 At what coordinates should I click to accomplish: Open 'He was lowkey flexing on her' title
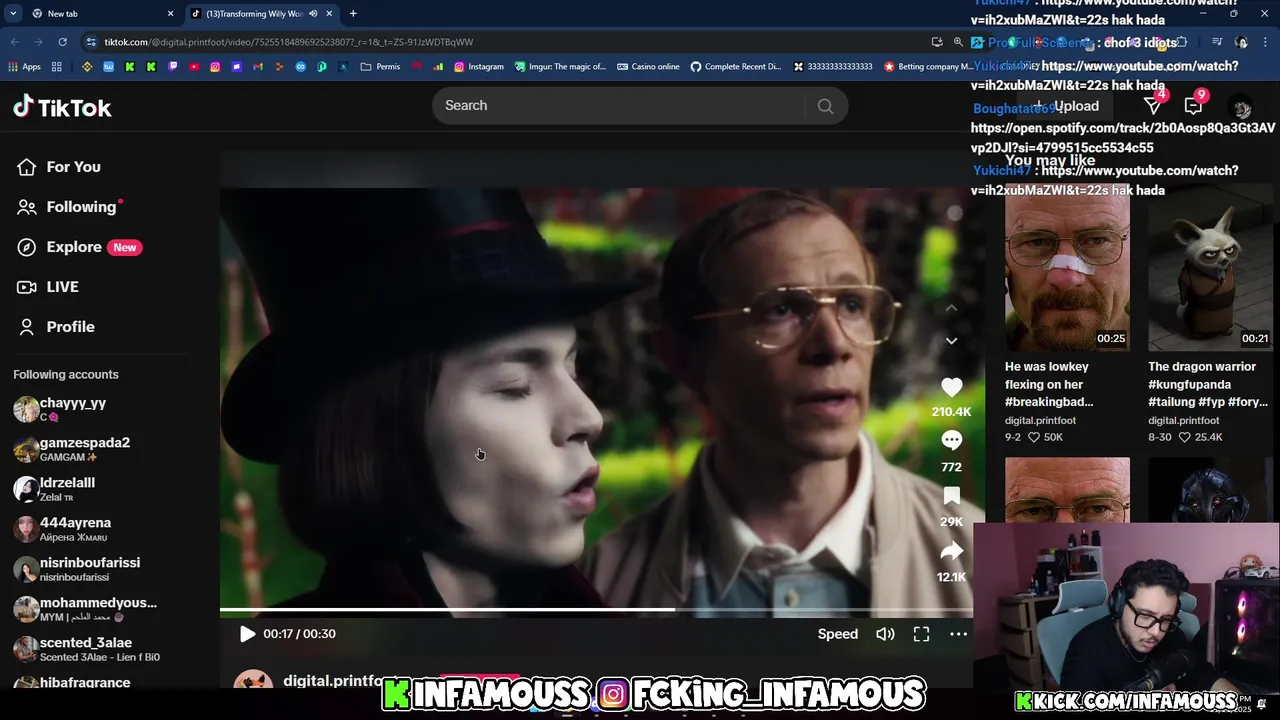click(1050, 384)
